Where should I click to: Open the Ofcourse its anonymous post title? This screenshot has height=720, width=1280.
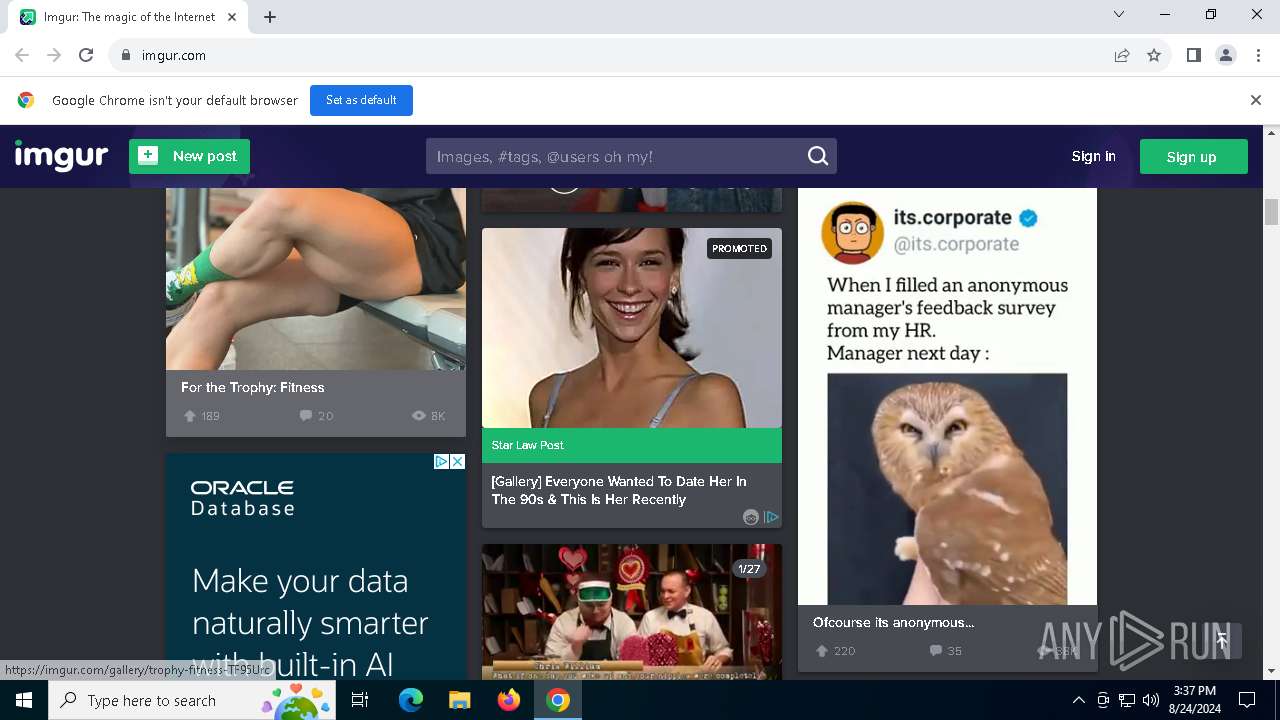pos(893,622)
